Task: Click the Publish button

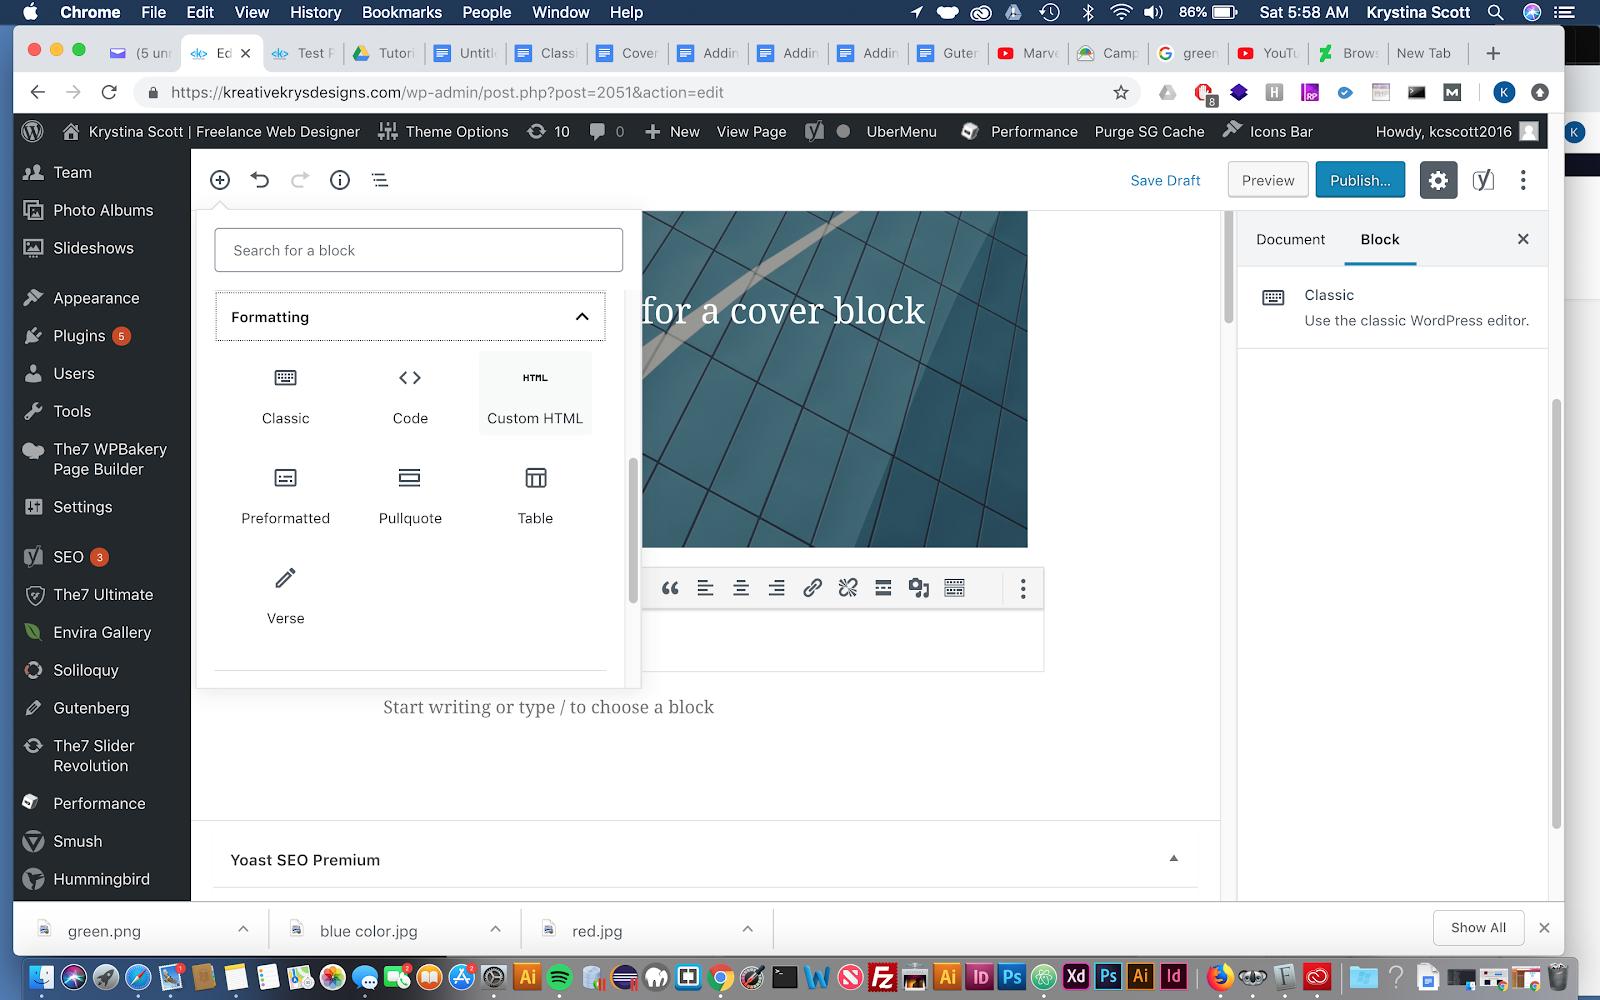Action: [x=1360, y=180]
